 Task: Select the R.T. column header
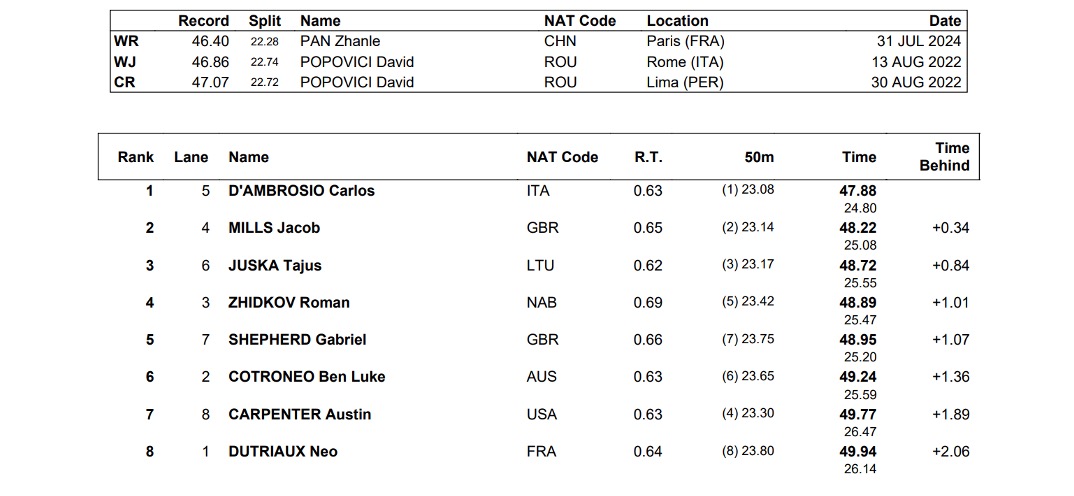point(648,157)
